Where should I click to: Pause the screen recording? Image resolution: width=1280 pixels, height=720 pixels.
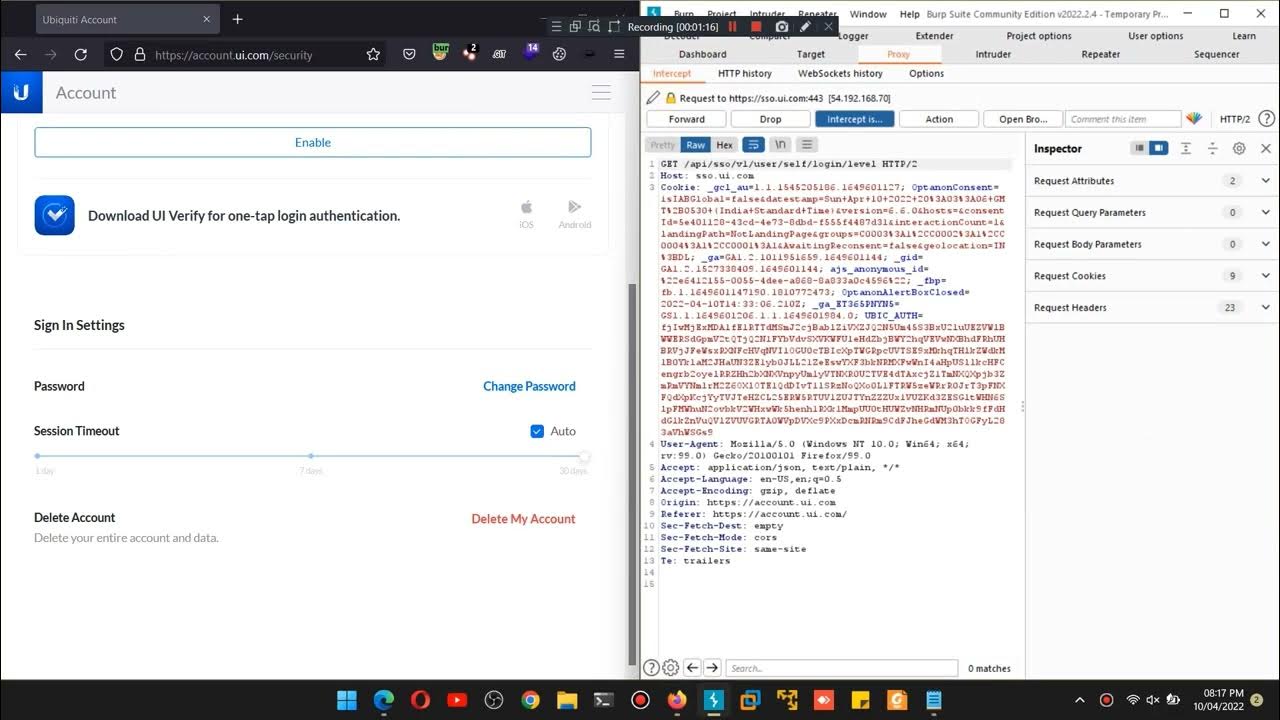(732, 27)
